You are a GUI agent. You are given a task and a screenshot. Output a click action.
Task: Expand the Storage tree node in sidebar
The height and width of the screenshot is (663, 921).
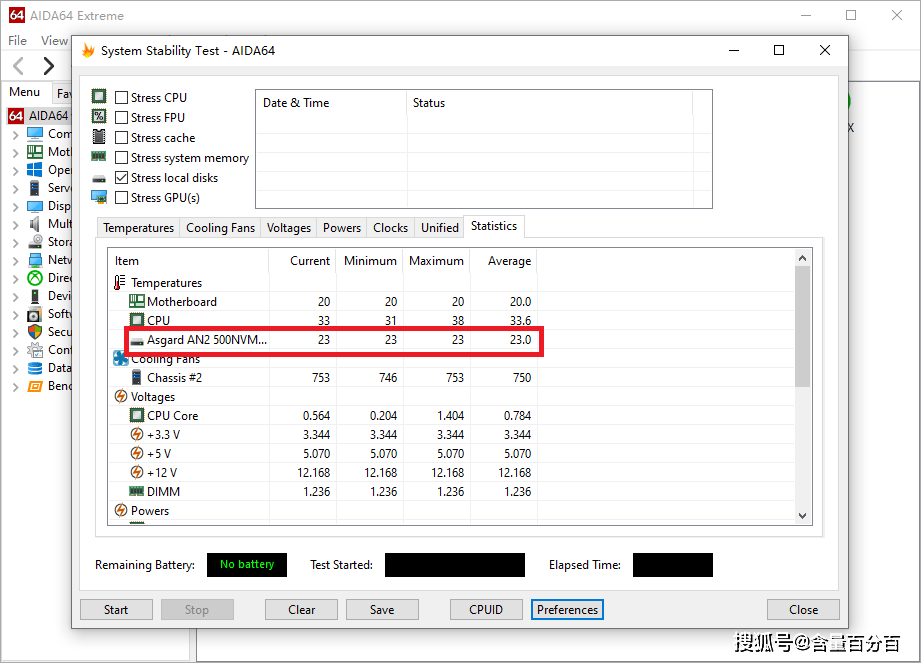click(x=15, y=243)
